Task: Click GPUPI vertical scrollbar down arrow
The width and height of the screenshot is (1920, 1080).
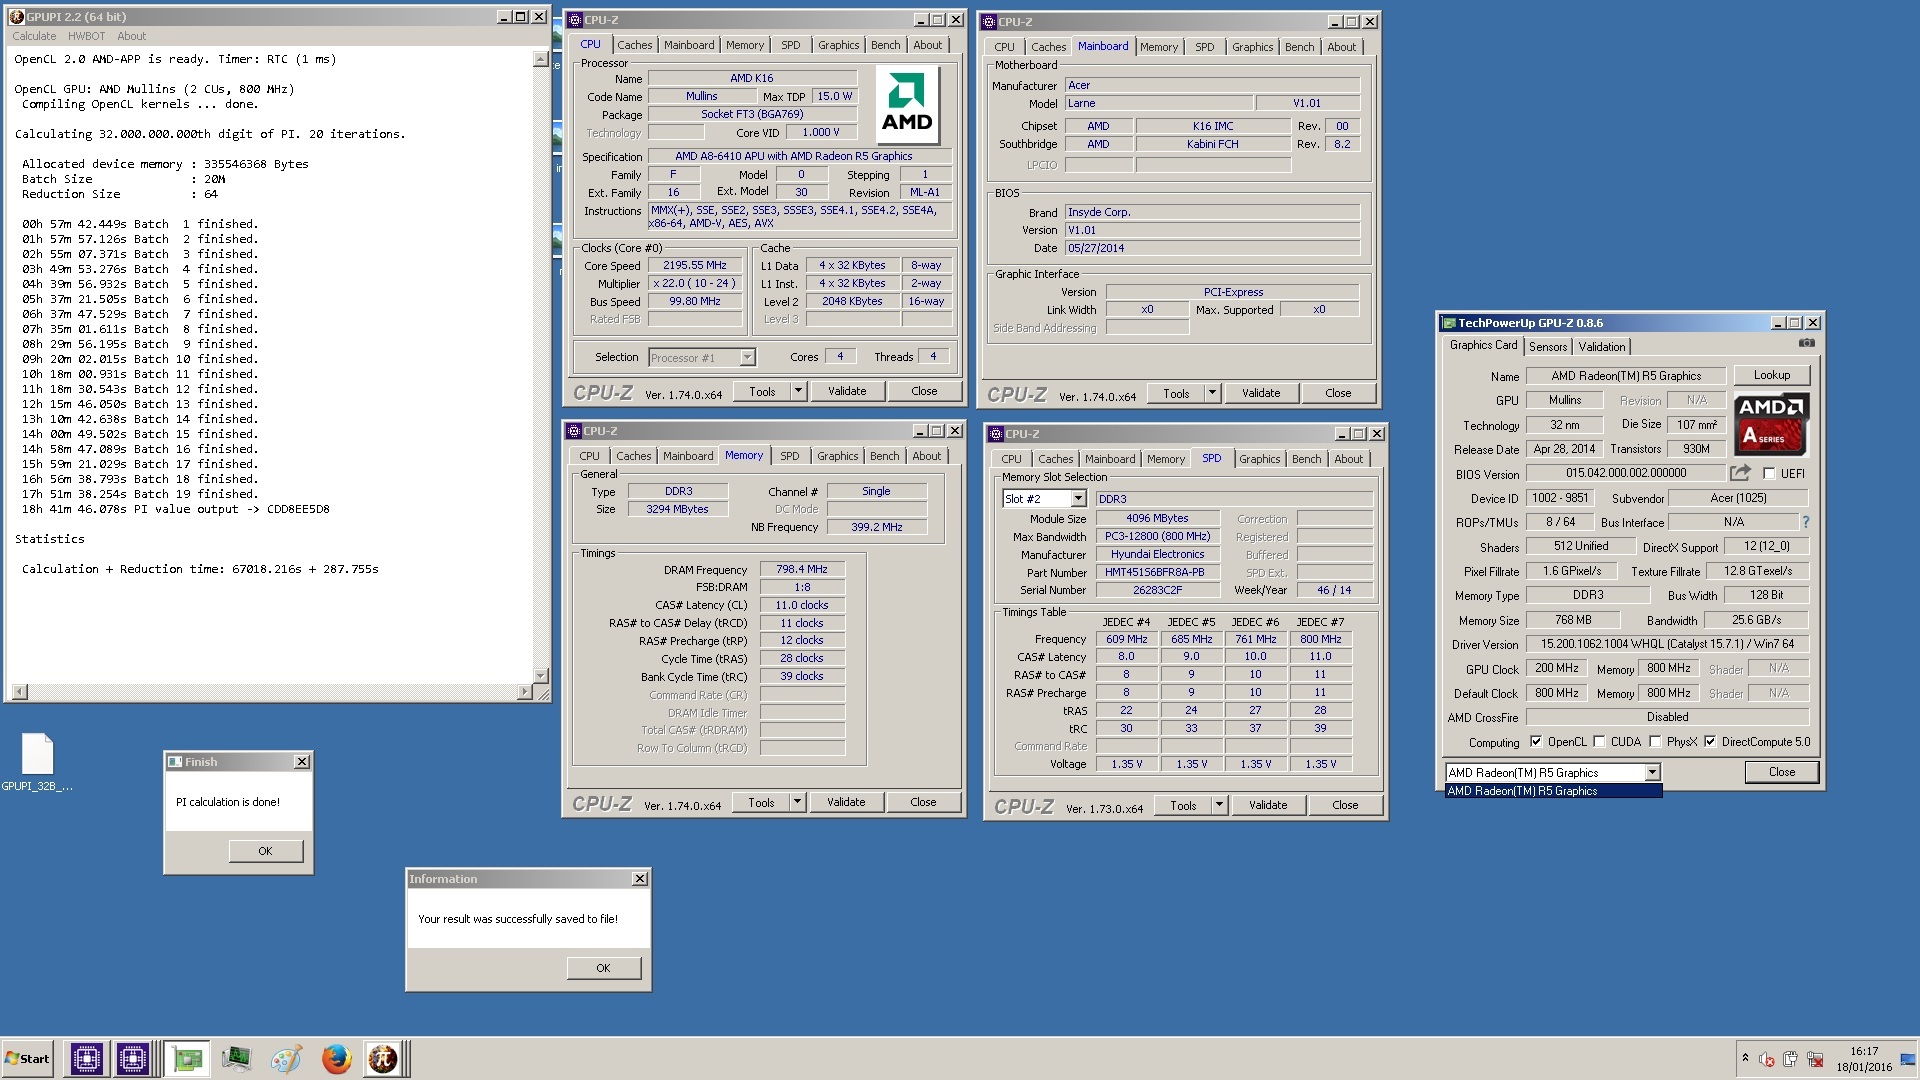Action: coord(541,676)
